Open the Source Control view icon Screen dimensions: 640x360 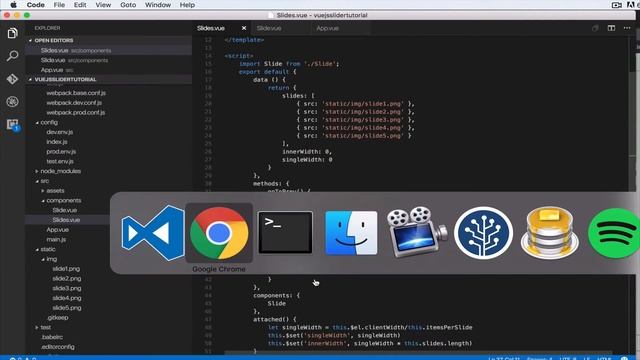coord(12,79)
